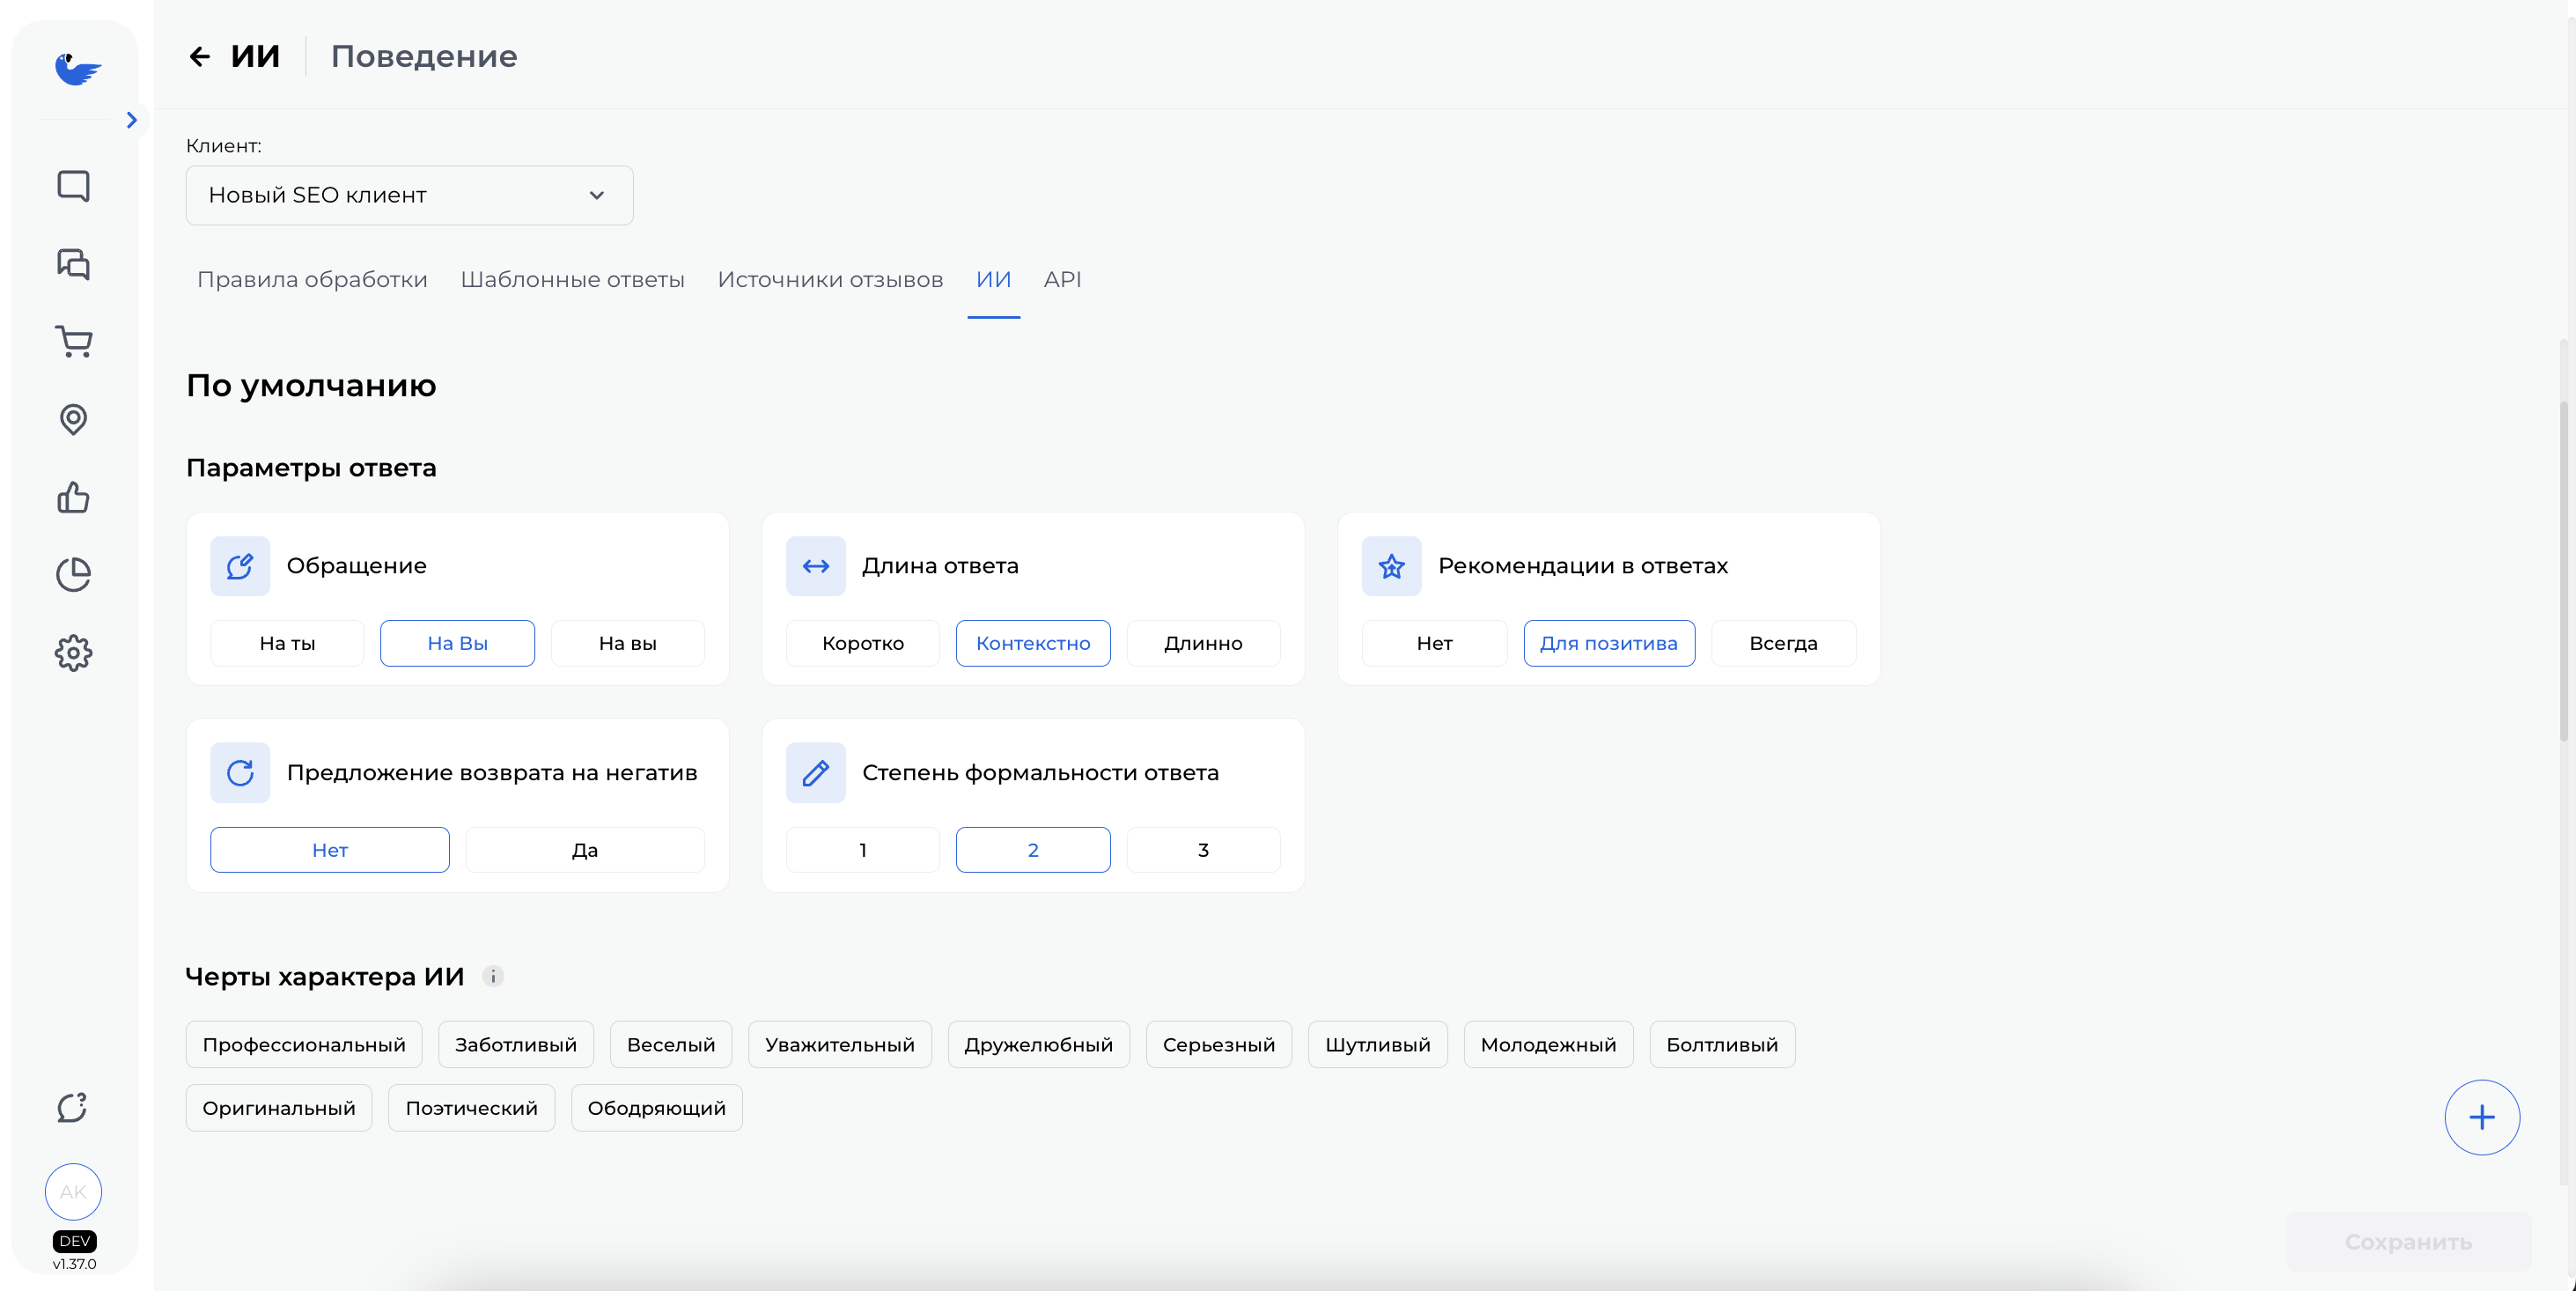The image size is (2576, 1291).
Task: Open the single chat bubble sidebar icon
Action: point(73,186)
